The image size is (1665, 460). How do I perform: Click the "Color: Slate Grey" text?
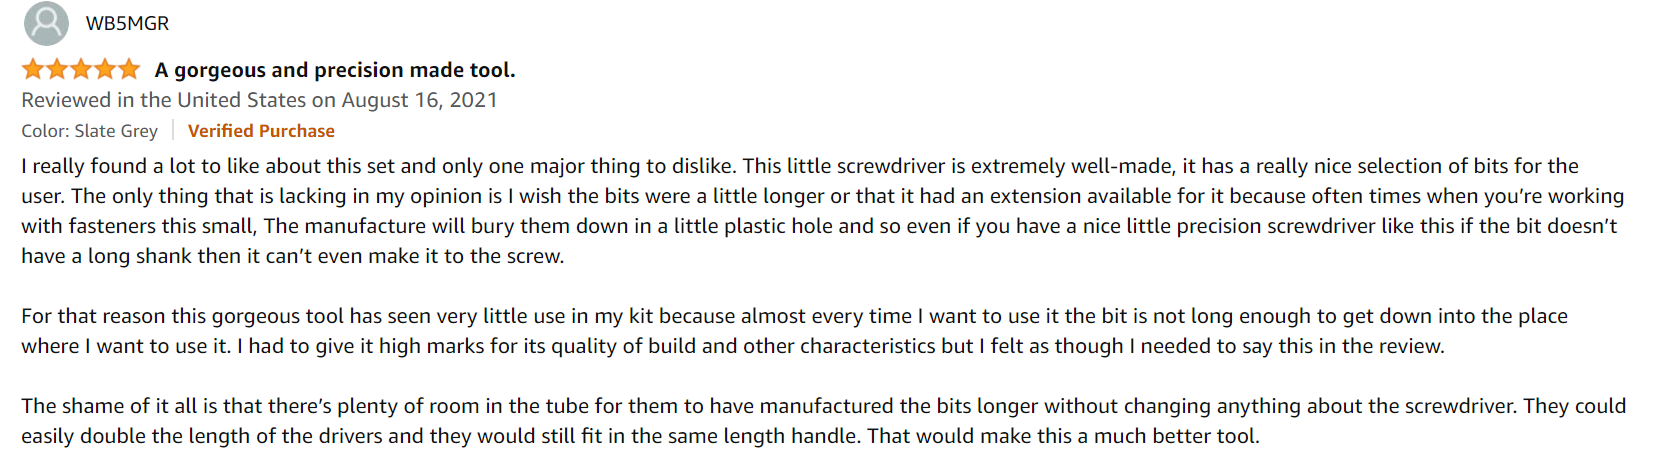pyautogui.click(x=90, y=131)
